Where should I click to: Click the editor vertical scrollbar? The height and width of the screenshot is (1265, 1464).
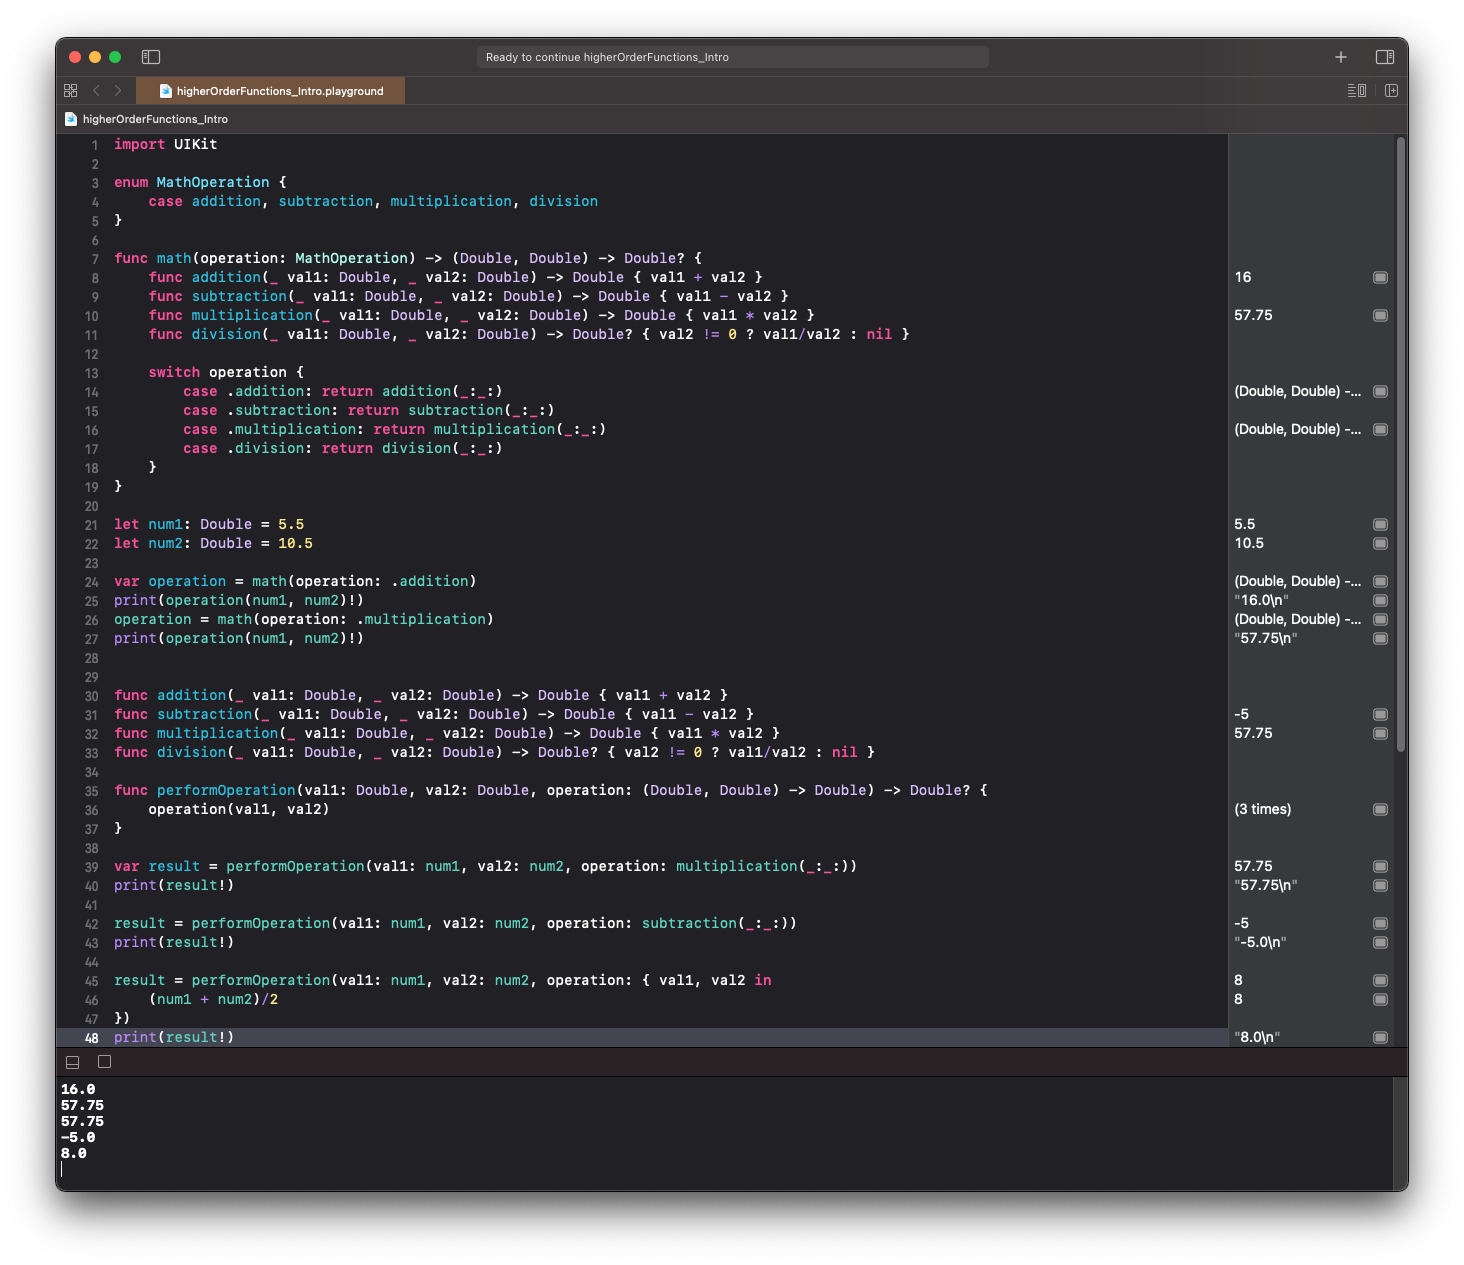pos(1401,445)
